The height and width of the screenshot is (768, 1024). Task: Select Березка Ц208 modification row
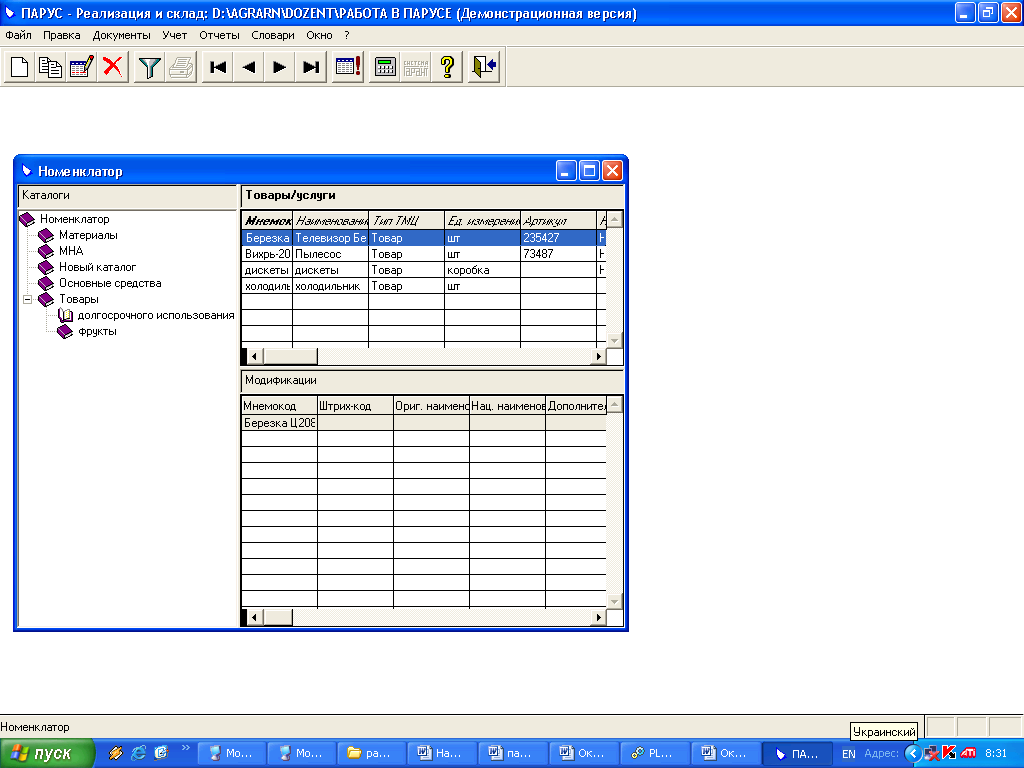(x=424, y=423)
